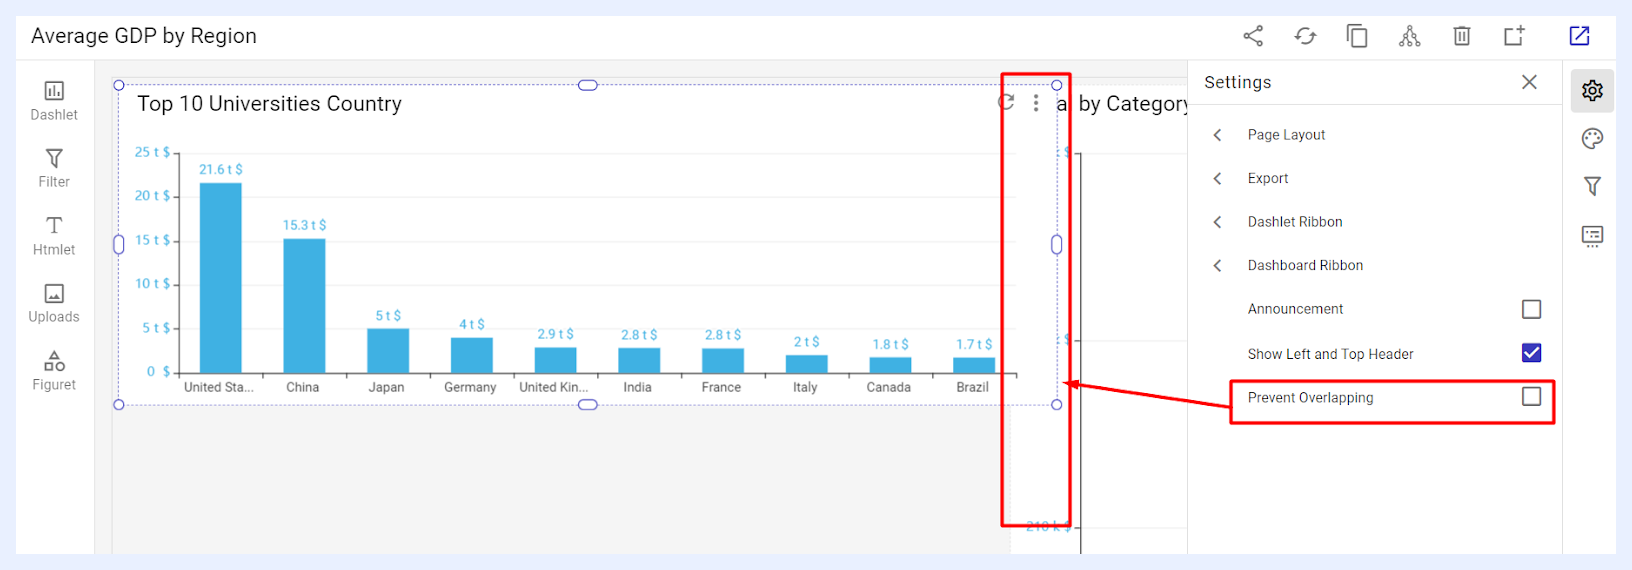
Task: Select the dashlet's left middle resize handle
Action: 119,244
